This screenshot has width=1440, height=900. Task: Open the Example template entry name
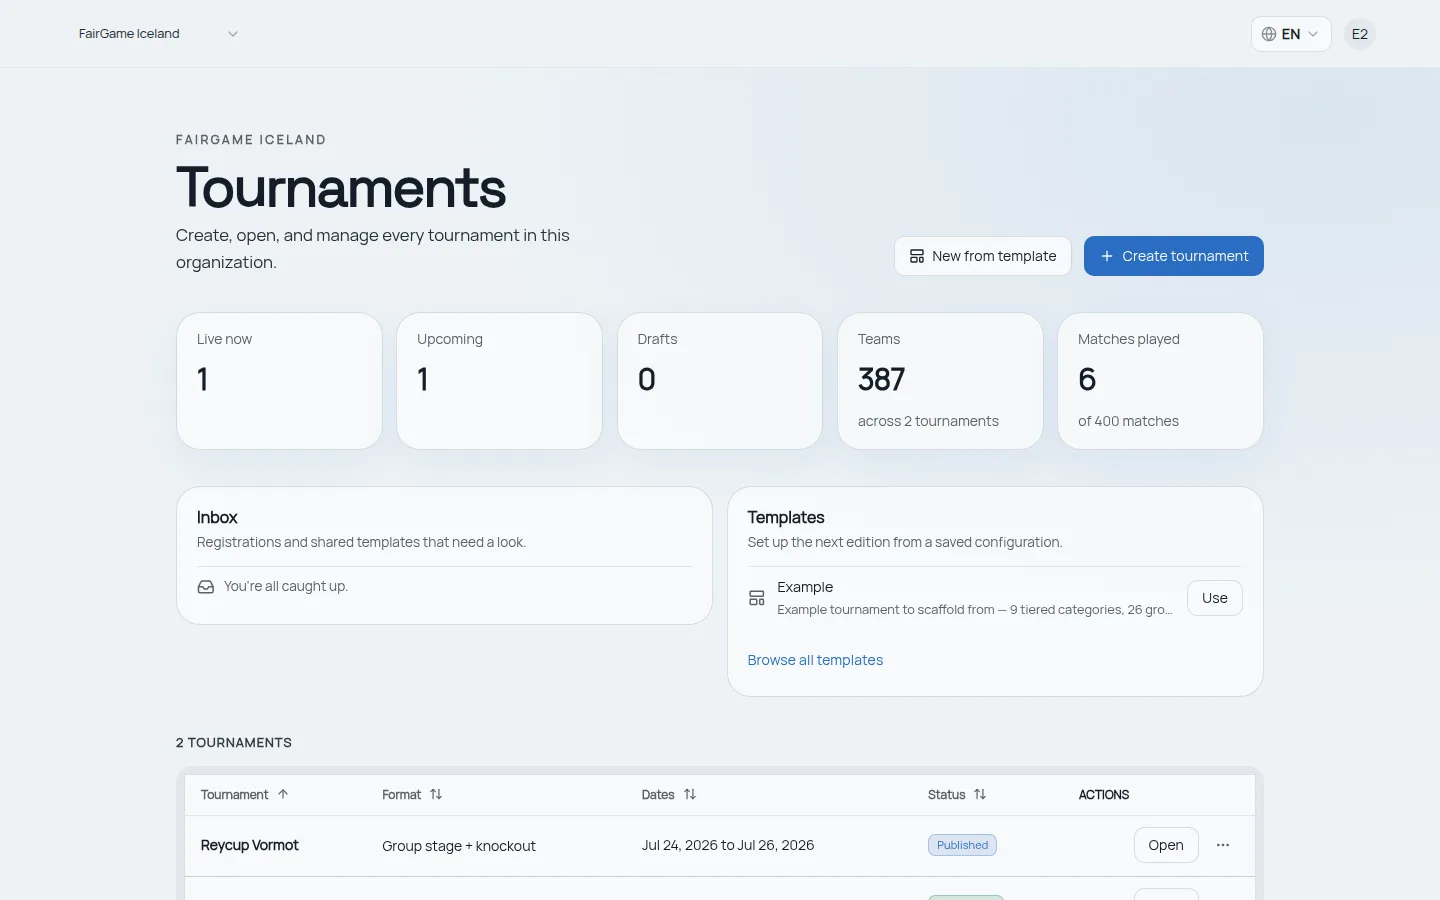(x=805, y=587)
